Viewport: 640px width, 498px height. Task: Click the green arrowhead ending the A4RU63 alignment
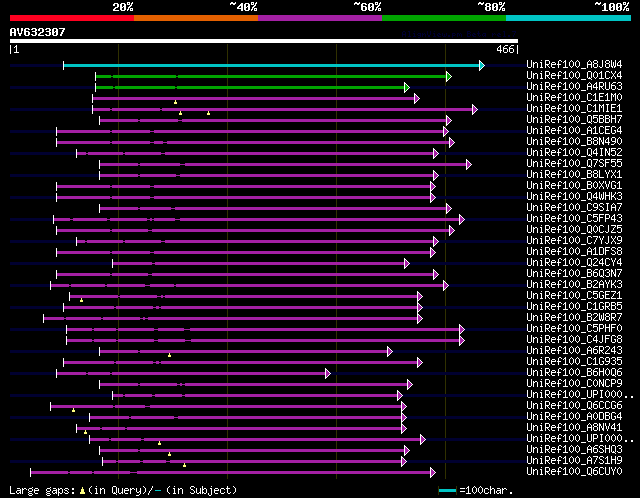[407, 87]
